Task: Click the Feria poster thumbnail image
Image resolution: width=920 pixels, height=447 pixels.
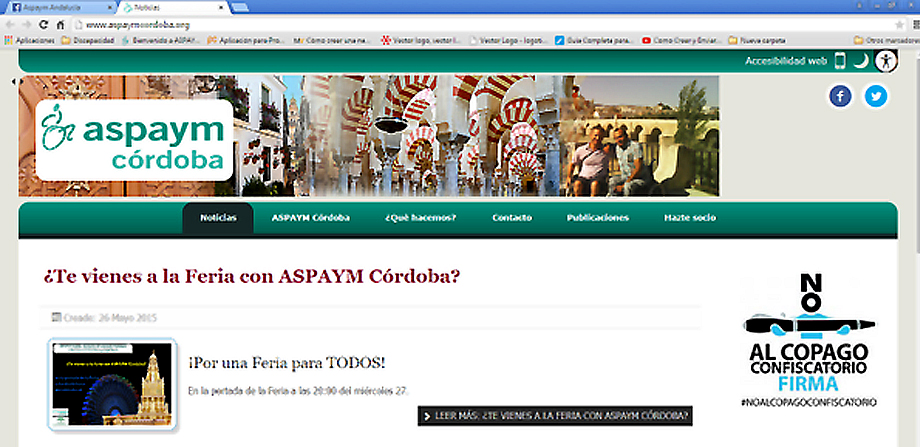Action: coord(113,384)
